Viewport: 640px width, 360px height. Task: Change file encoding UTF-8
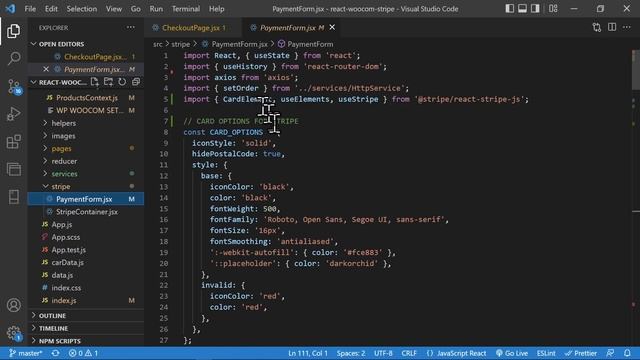[x=383, y=353]
